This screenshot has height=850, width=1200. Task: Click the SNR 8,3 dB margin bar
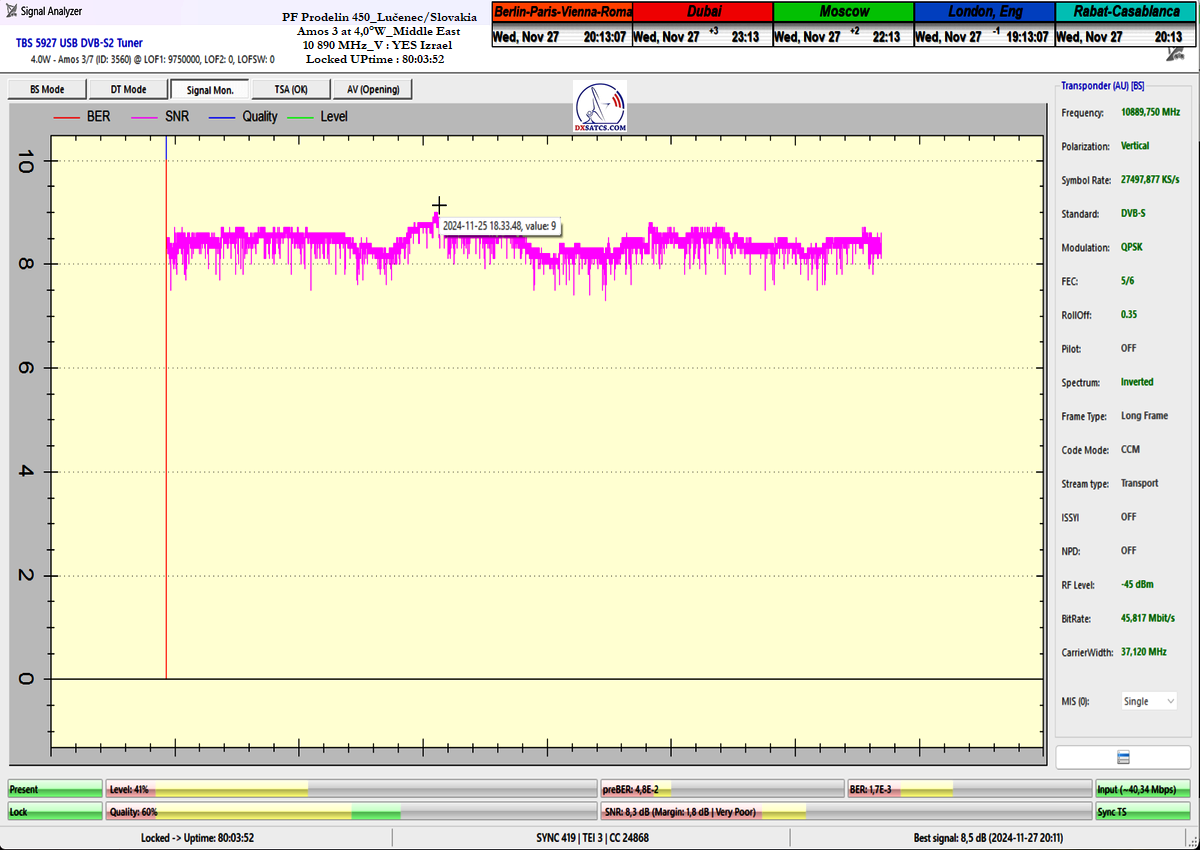(845, 812)
